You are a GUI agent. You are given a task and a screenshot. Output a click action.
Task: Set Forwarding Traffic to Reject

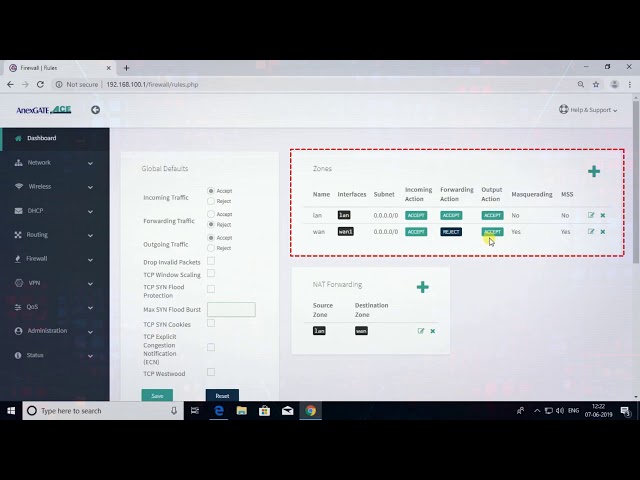tap(211, 224)
